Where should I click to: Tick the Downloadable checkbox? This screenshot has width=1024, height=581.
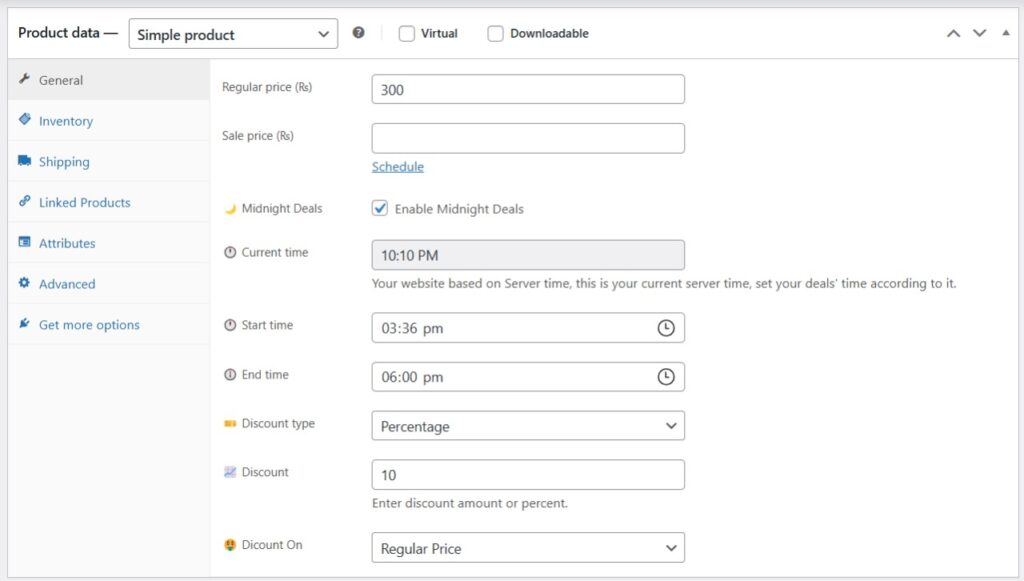tap(496, 33)
